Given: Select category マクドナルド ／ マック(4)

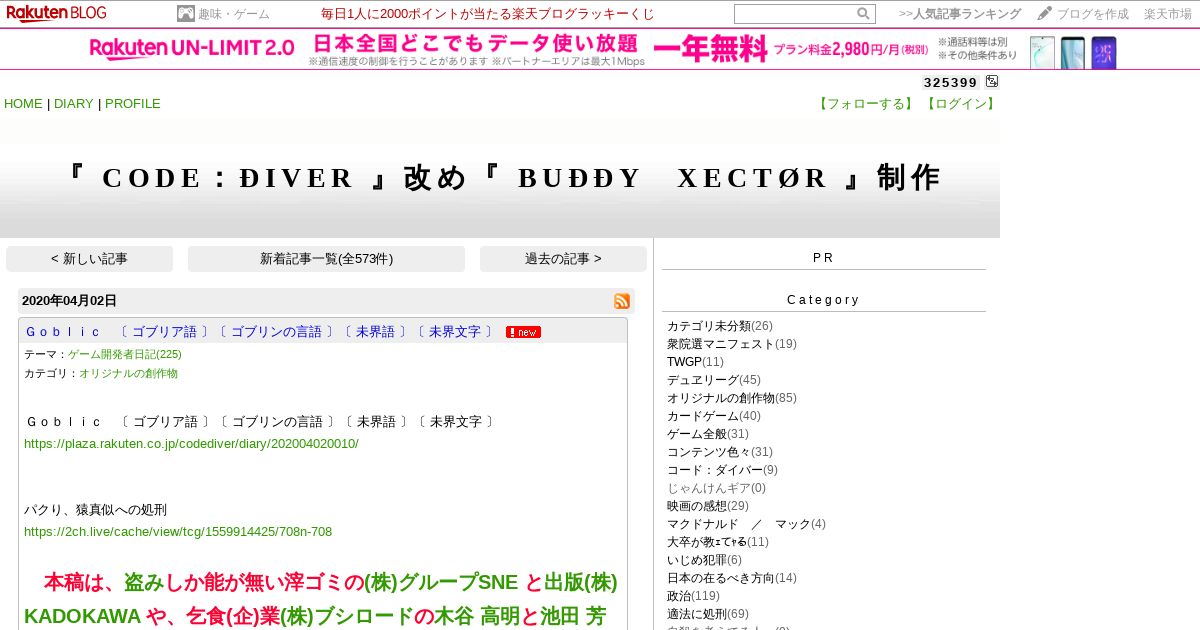Looking at the screenshot, I should pos(746,524).
